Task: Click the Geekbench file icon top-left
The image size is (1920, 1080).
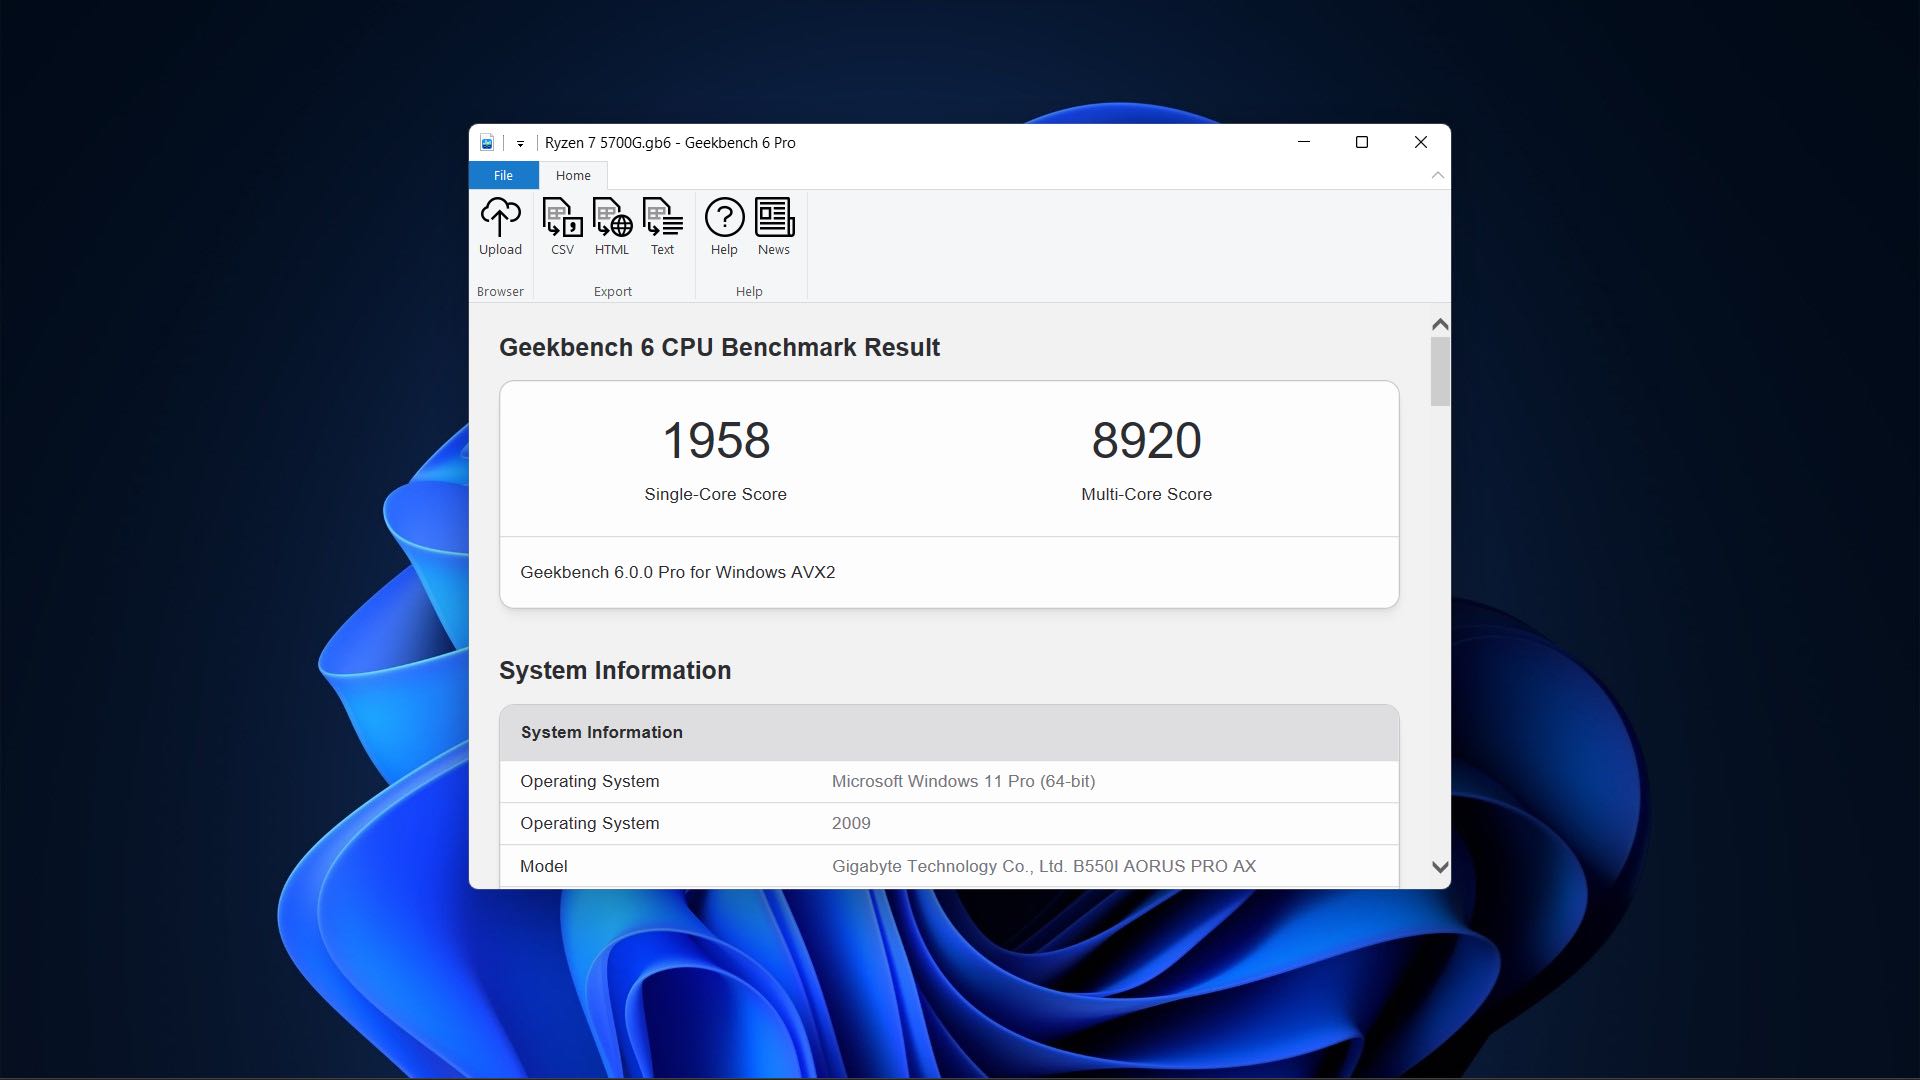Action: click(488, 142)
